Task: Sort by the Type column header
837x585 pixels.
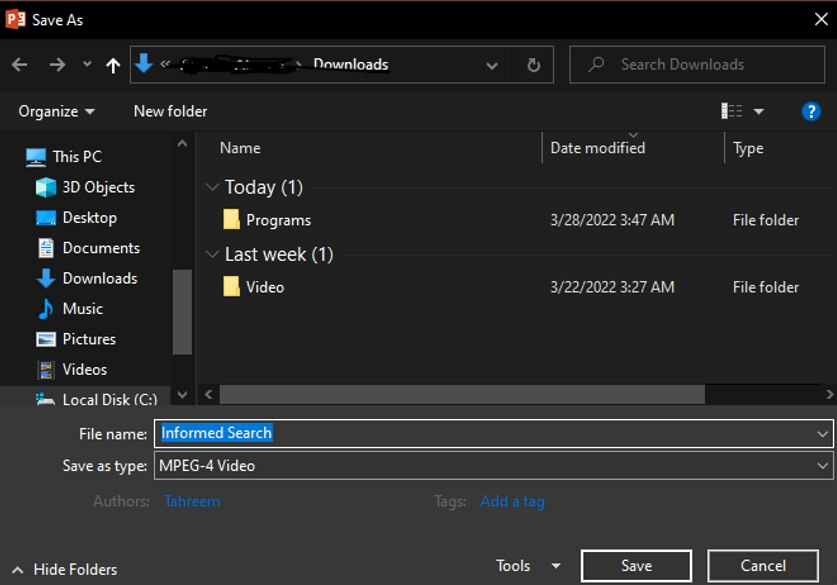Action: pos(748,148)
